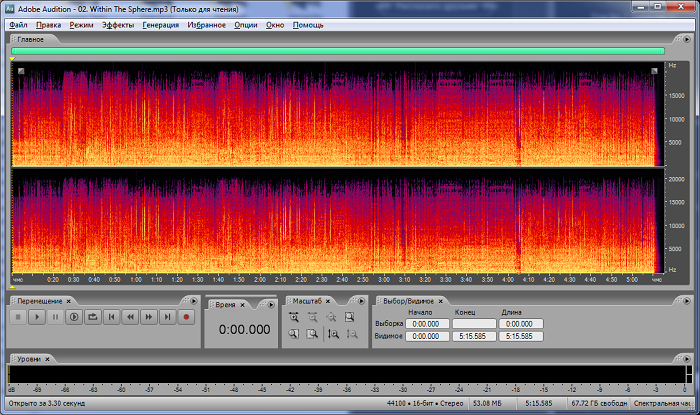Click the Fast Forward button
700x415 pixels.
pyautogui.click(x=149, y=317)
